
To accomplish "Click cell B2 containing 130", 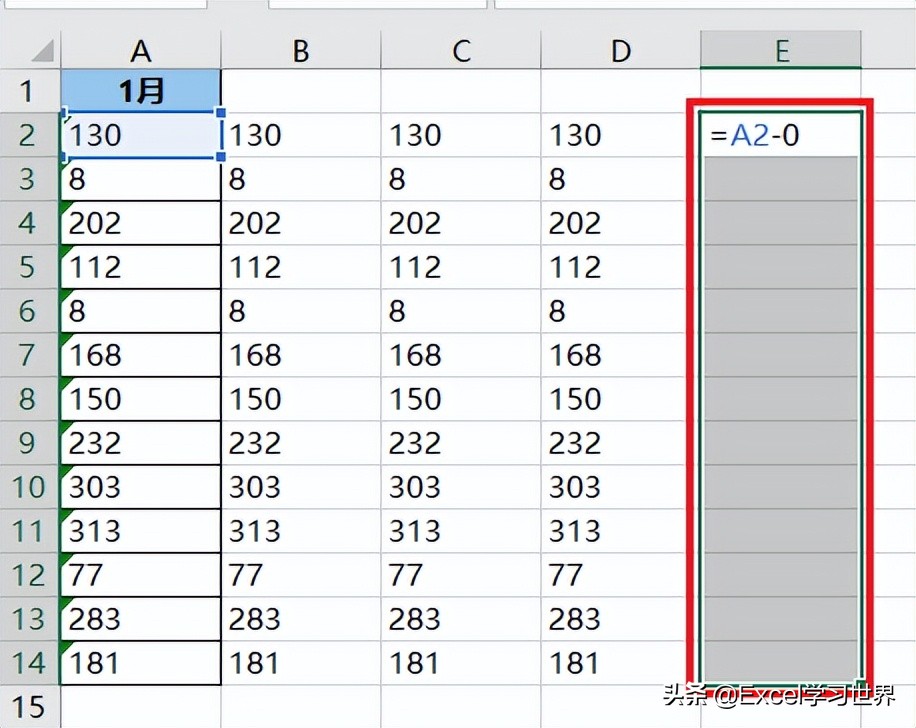I will pos(301,135).
